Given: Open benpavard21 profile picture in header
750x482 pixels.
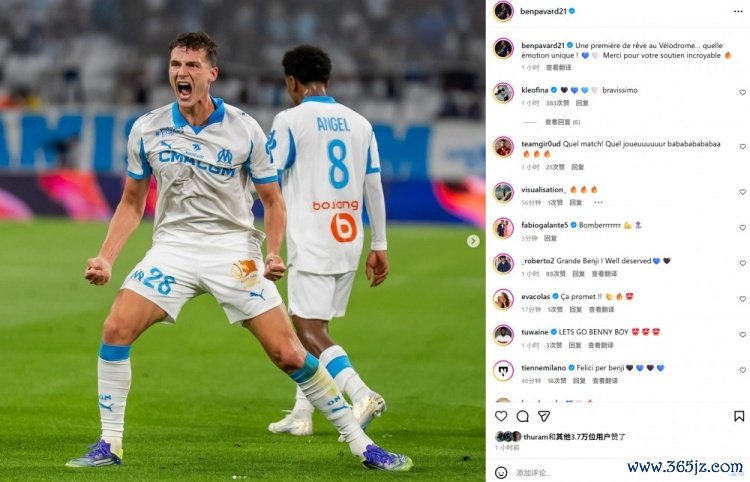Looking at the screenshot, I should 503,11.
